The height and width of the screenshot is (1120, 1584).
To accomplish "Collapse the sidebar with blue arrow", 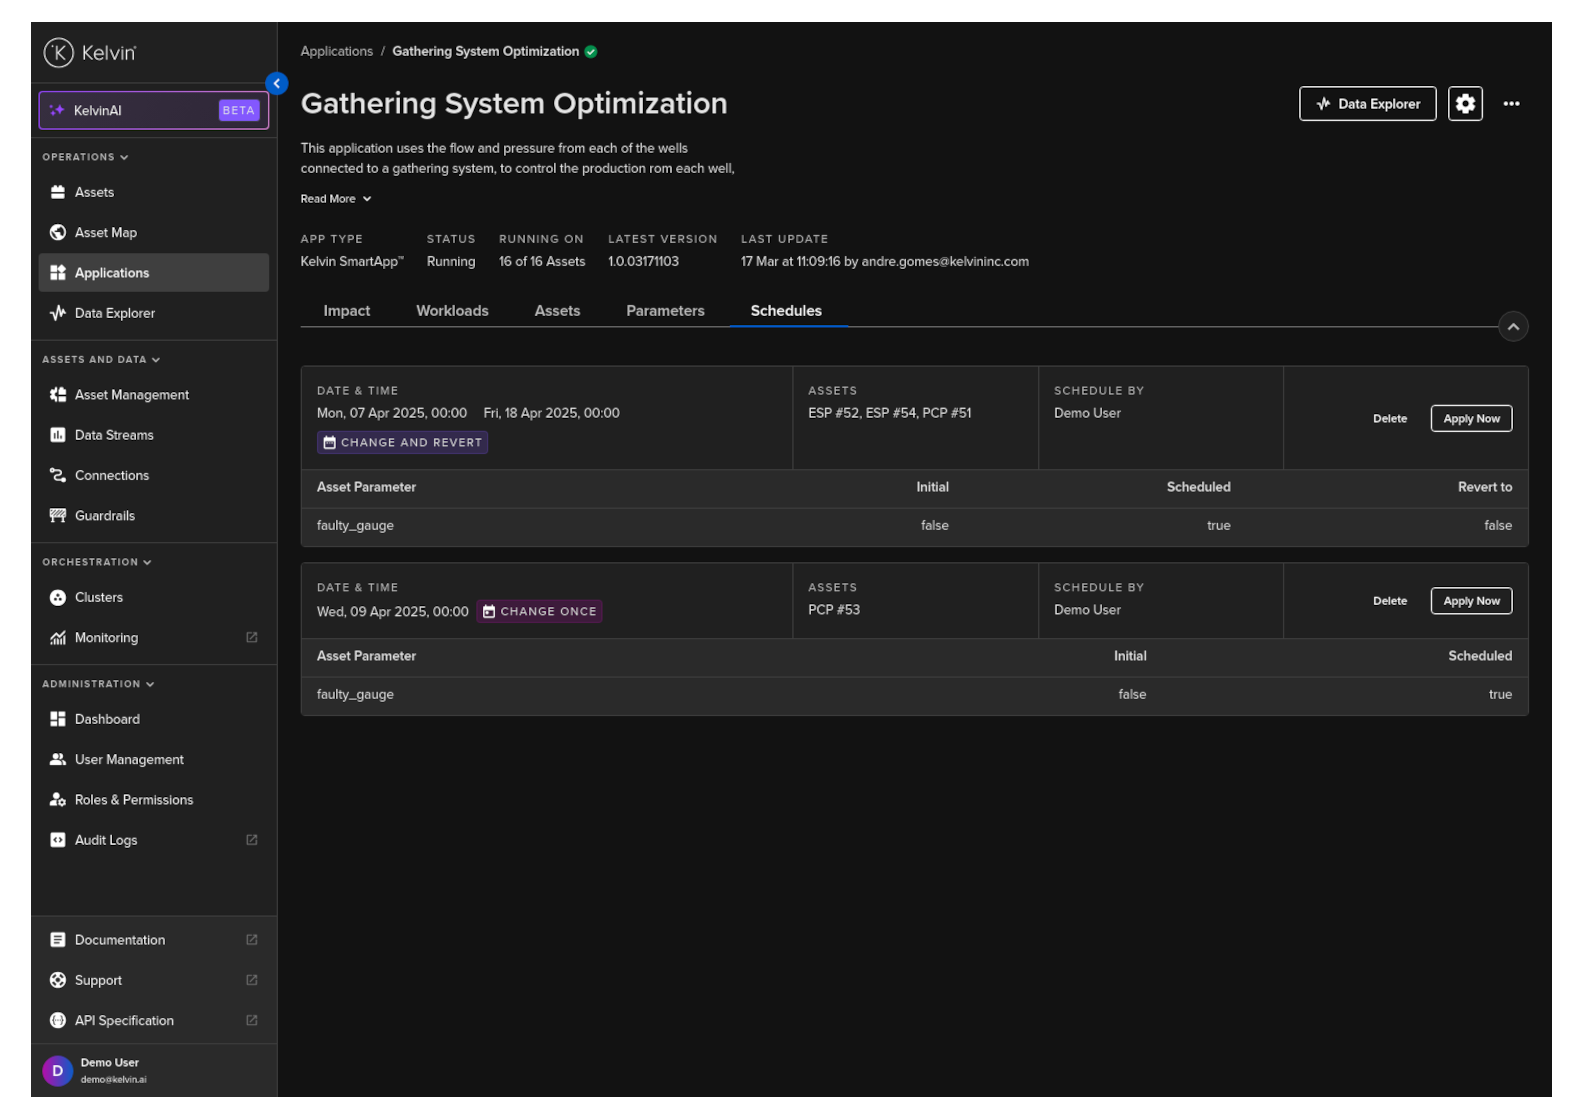I will (x=277, y=84).
